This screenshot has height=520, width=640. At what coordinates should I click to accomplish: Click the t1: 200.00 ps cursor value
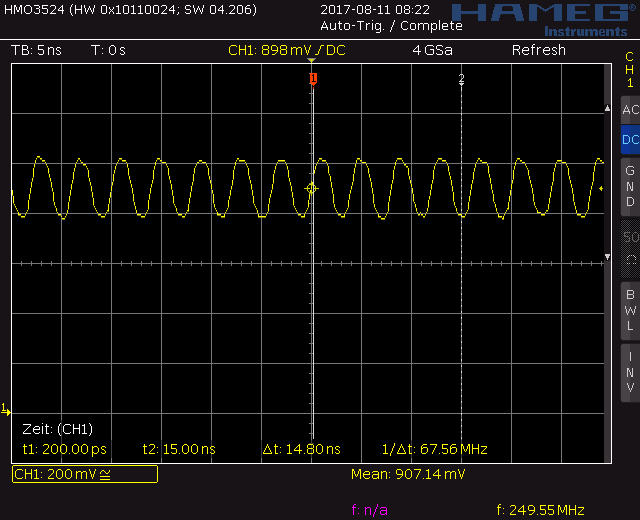[x=64, y=449]
